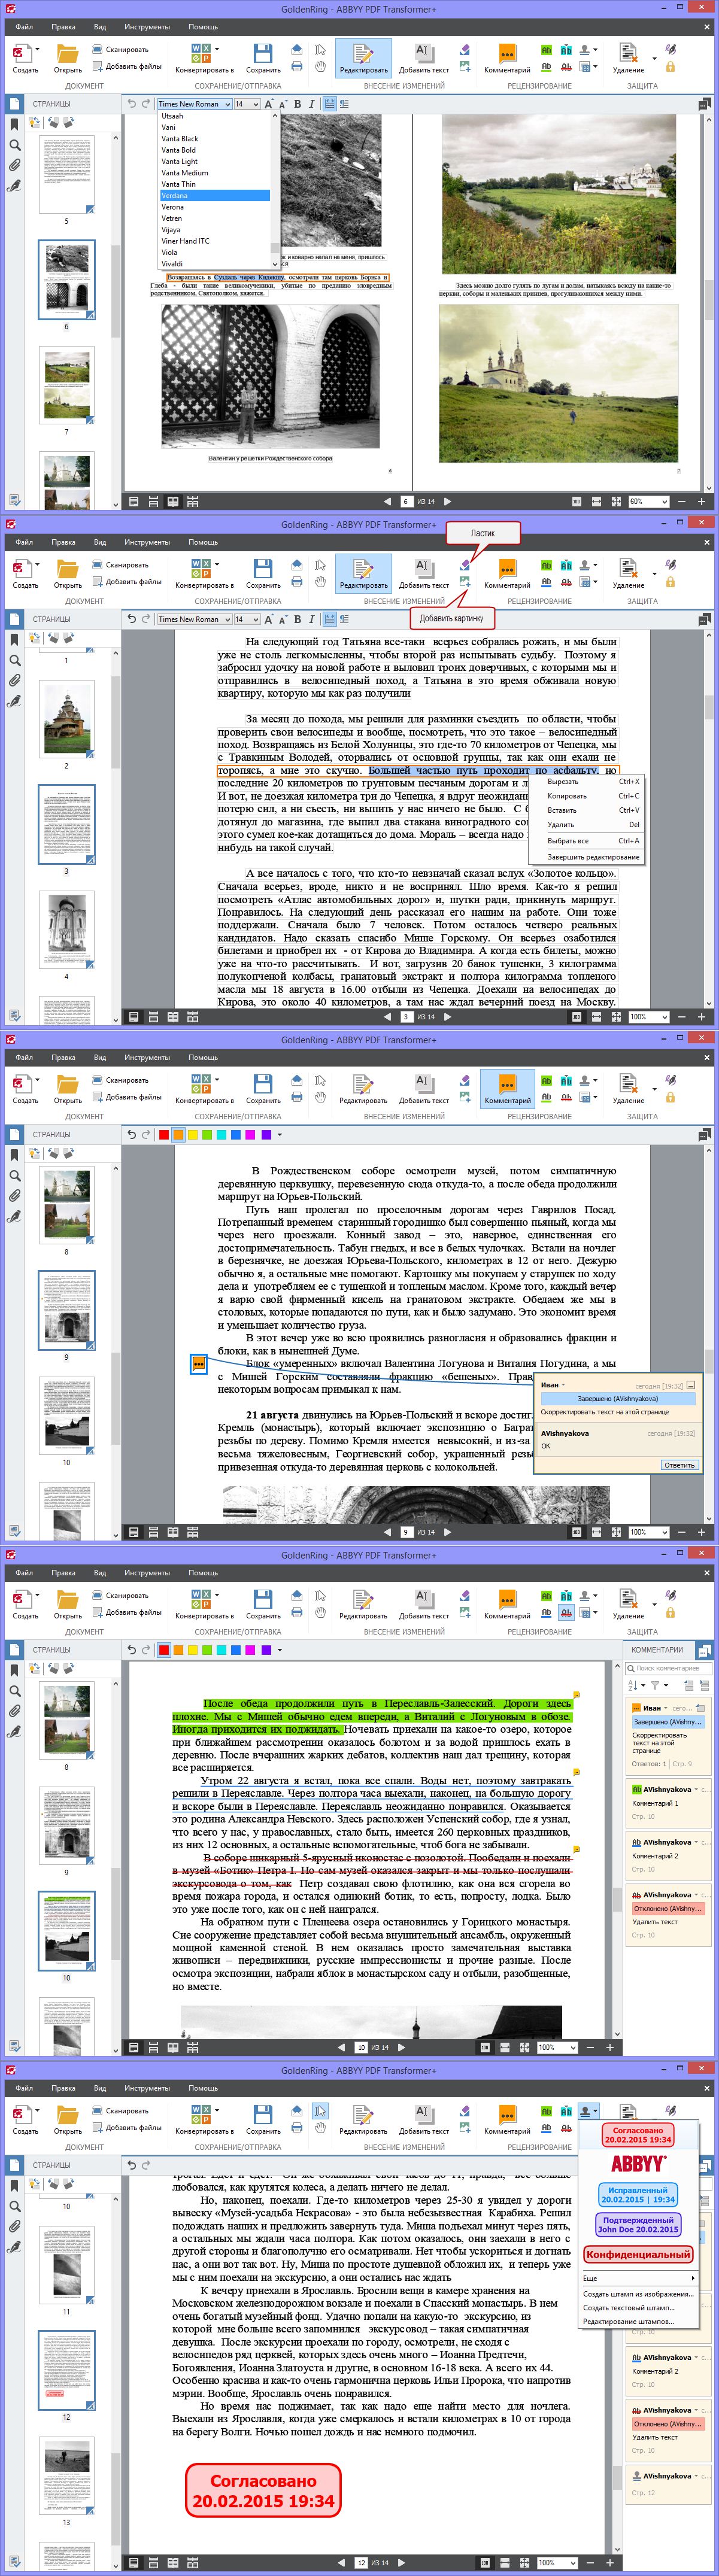Select the Hand tool in the font-list window

(320, 66)
